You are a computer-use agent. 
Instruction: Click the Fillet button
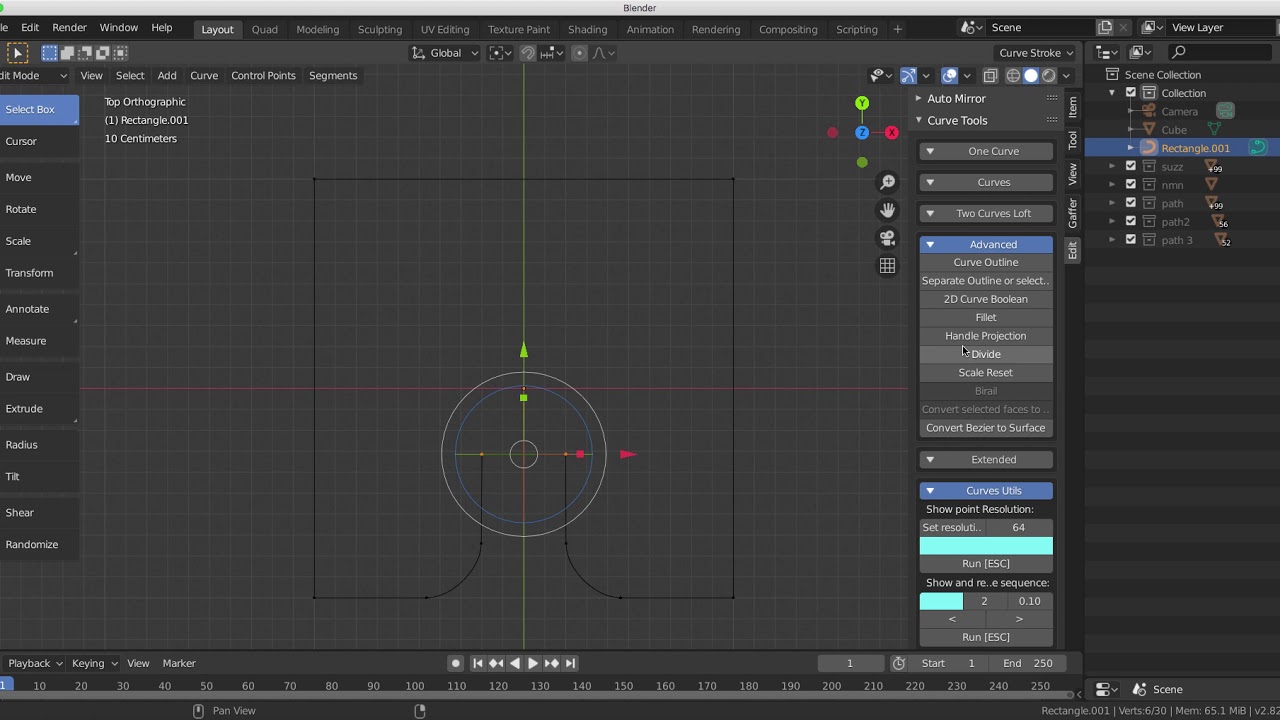[x=985, y=317]
